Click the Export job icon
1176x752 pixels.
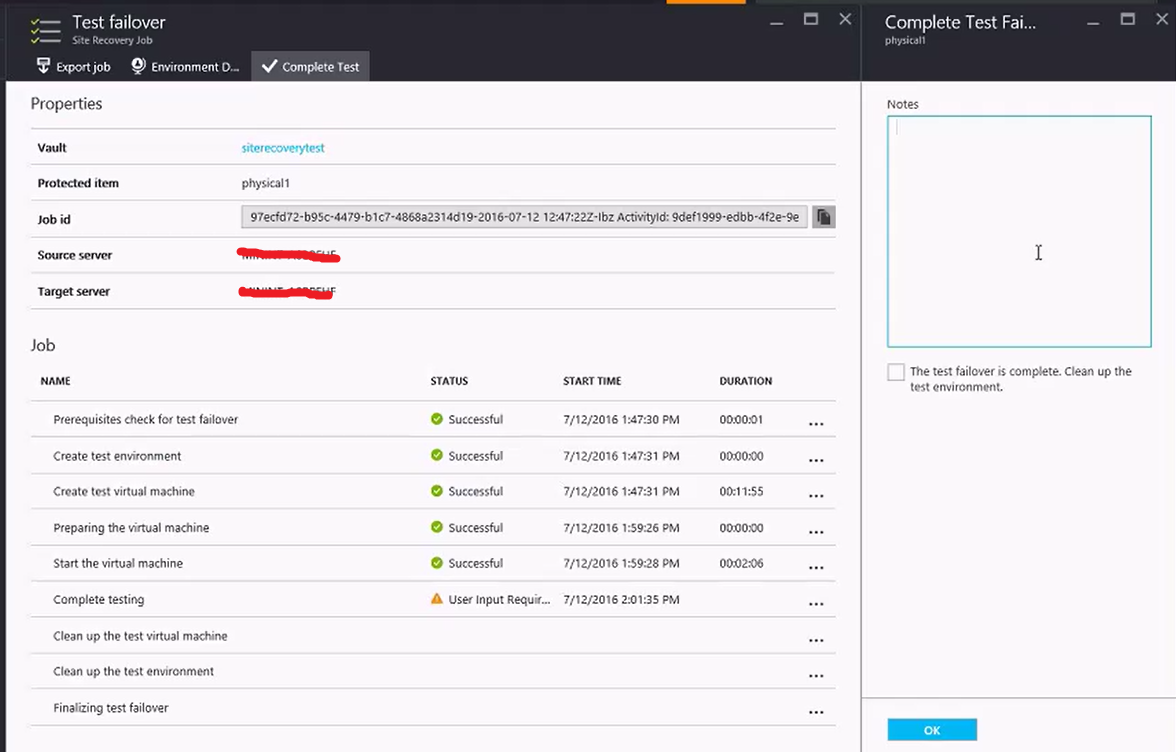coord(44,66)
